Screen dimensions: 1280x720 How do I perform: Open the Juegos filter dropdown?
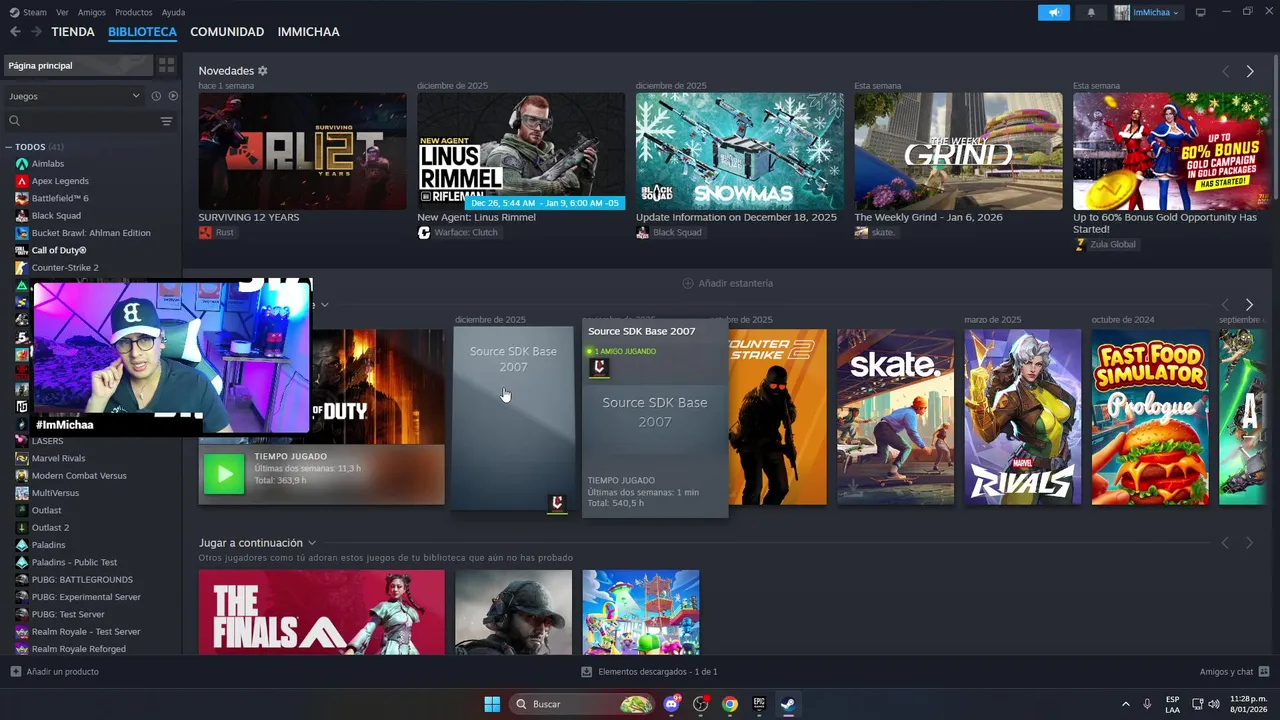pos(75,96)
